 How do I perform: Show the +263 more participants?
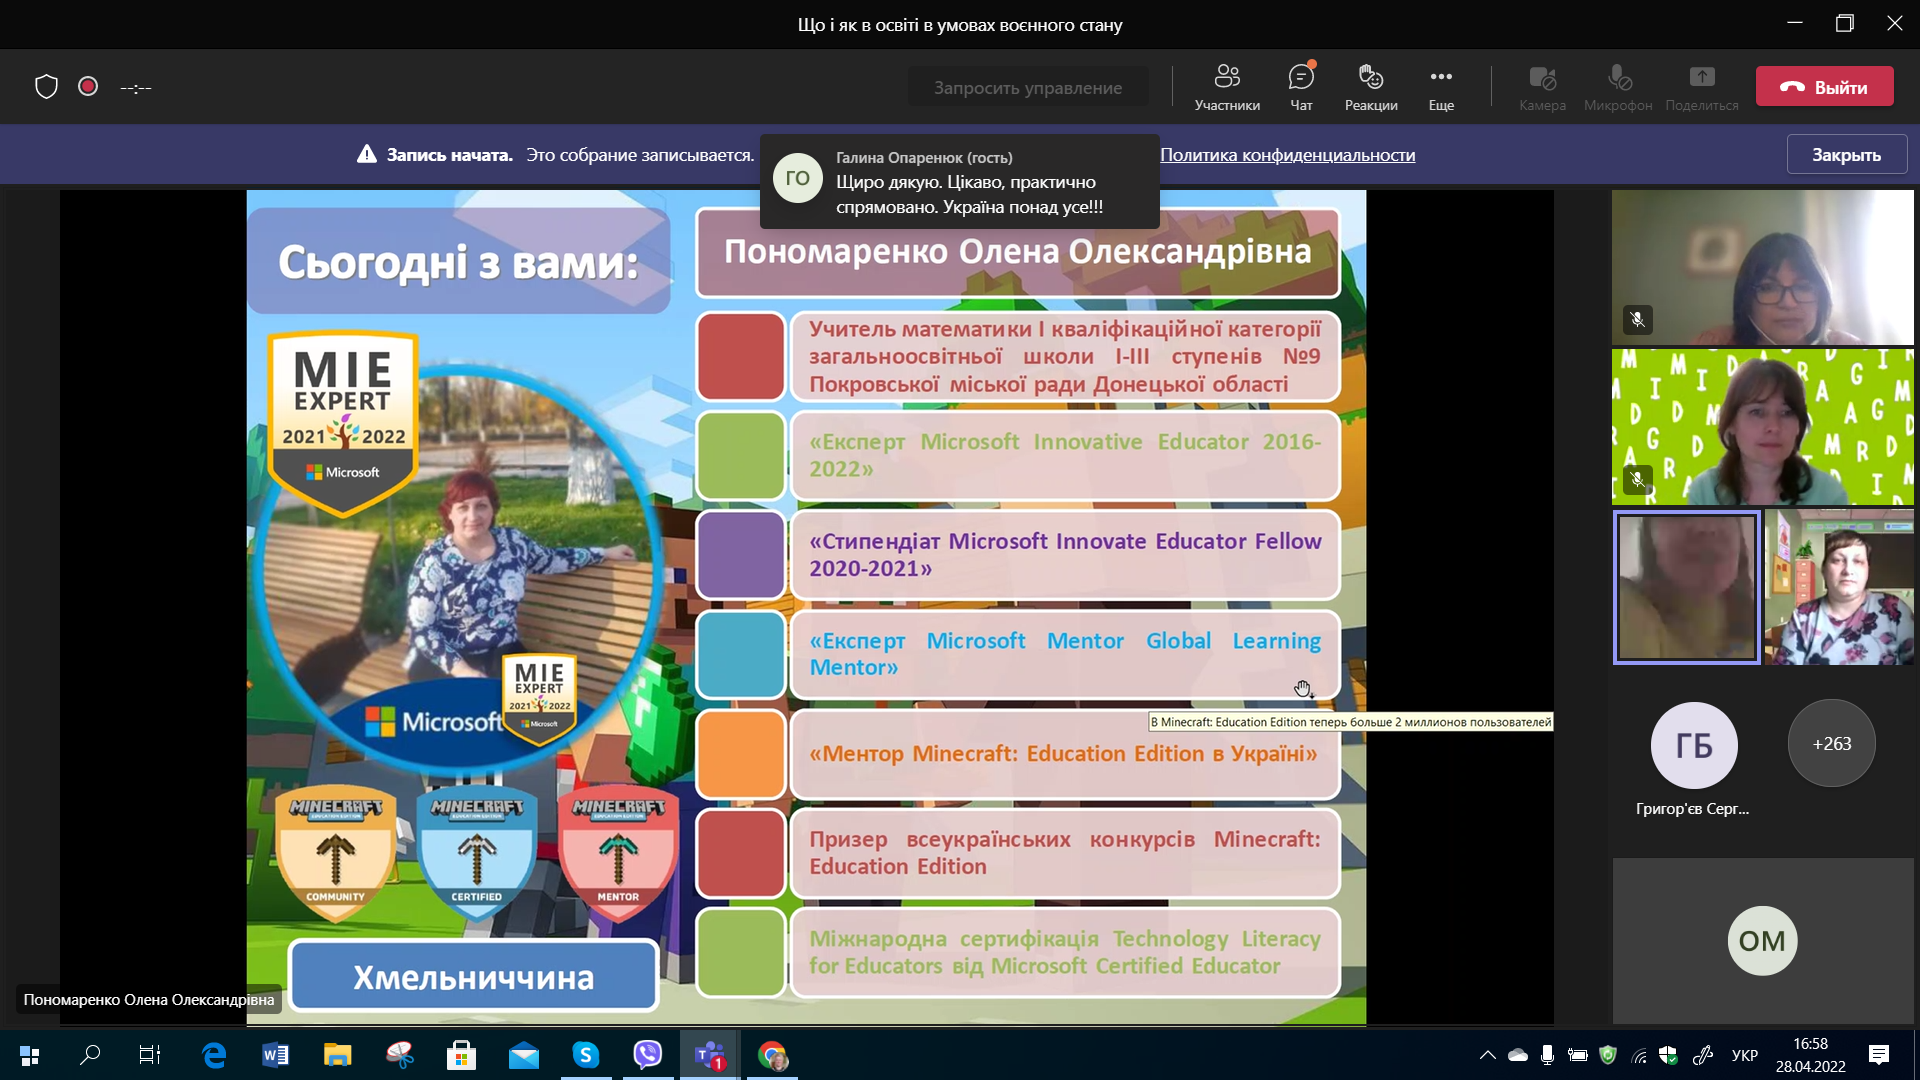[x=1831, y=743]
